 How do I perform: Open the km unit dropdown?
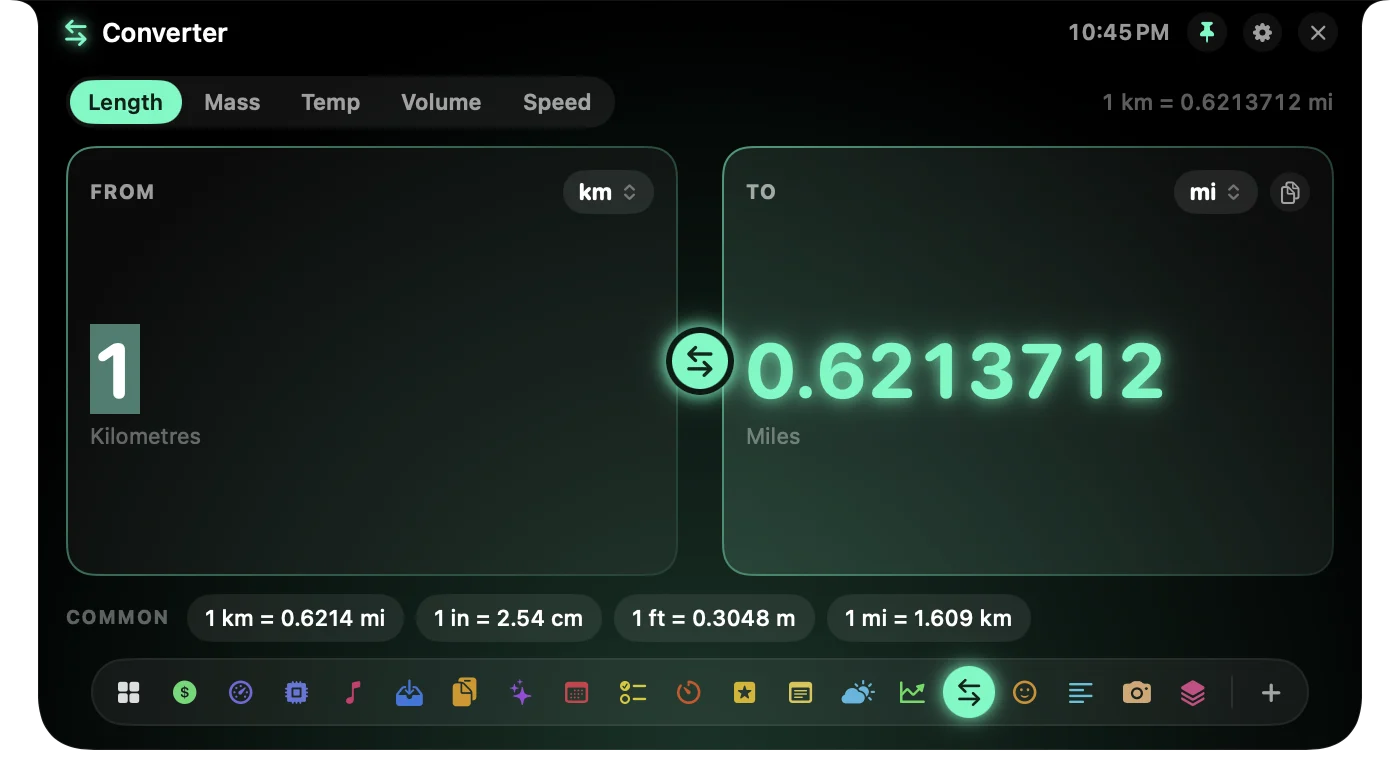coord(608,192)
